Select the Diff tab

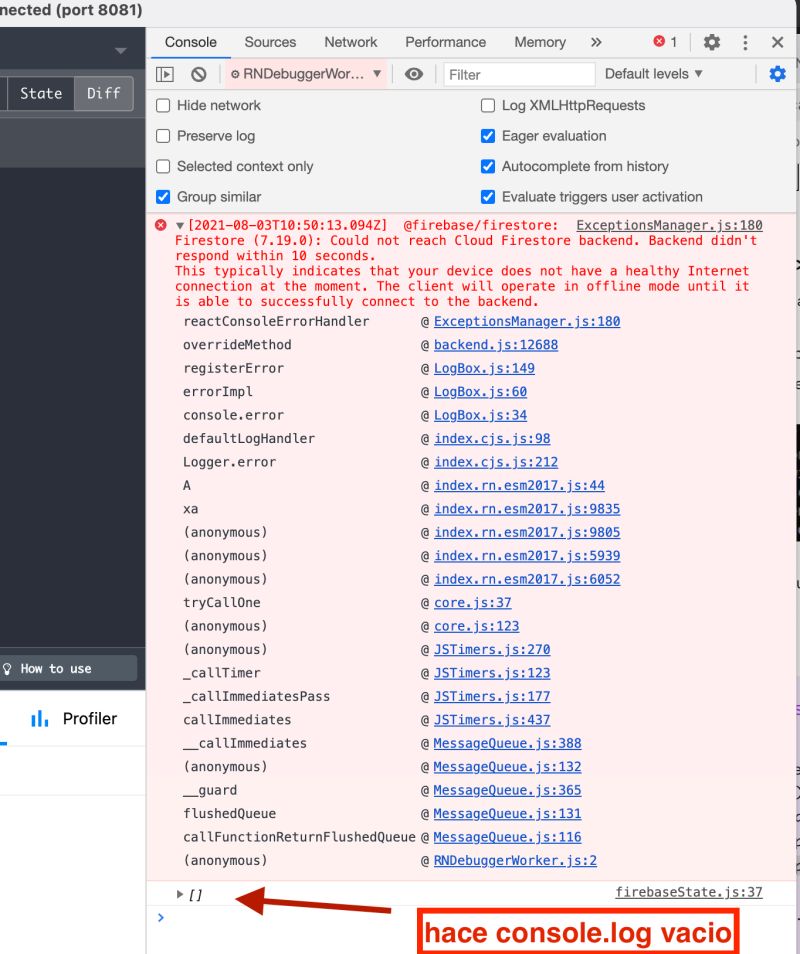(104, 93)
